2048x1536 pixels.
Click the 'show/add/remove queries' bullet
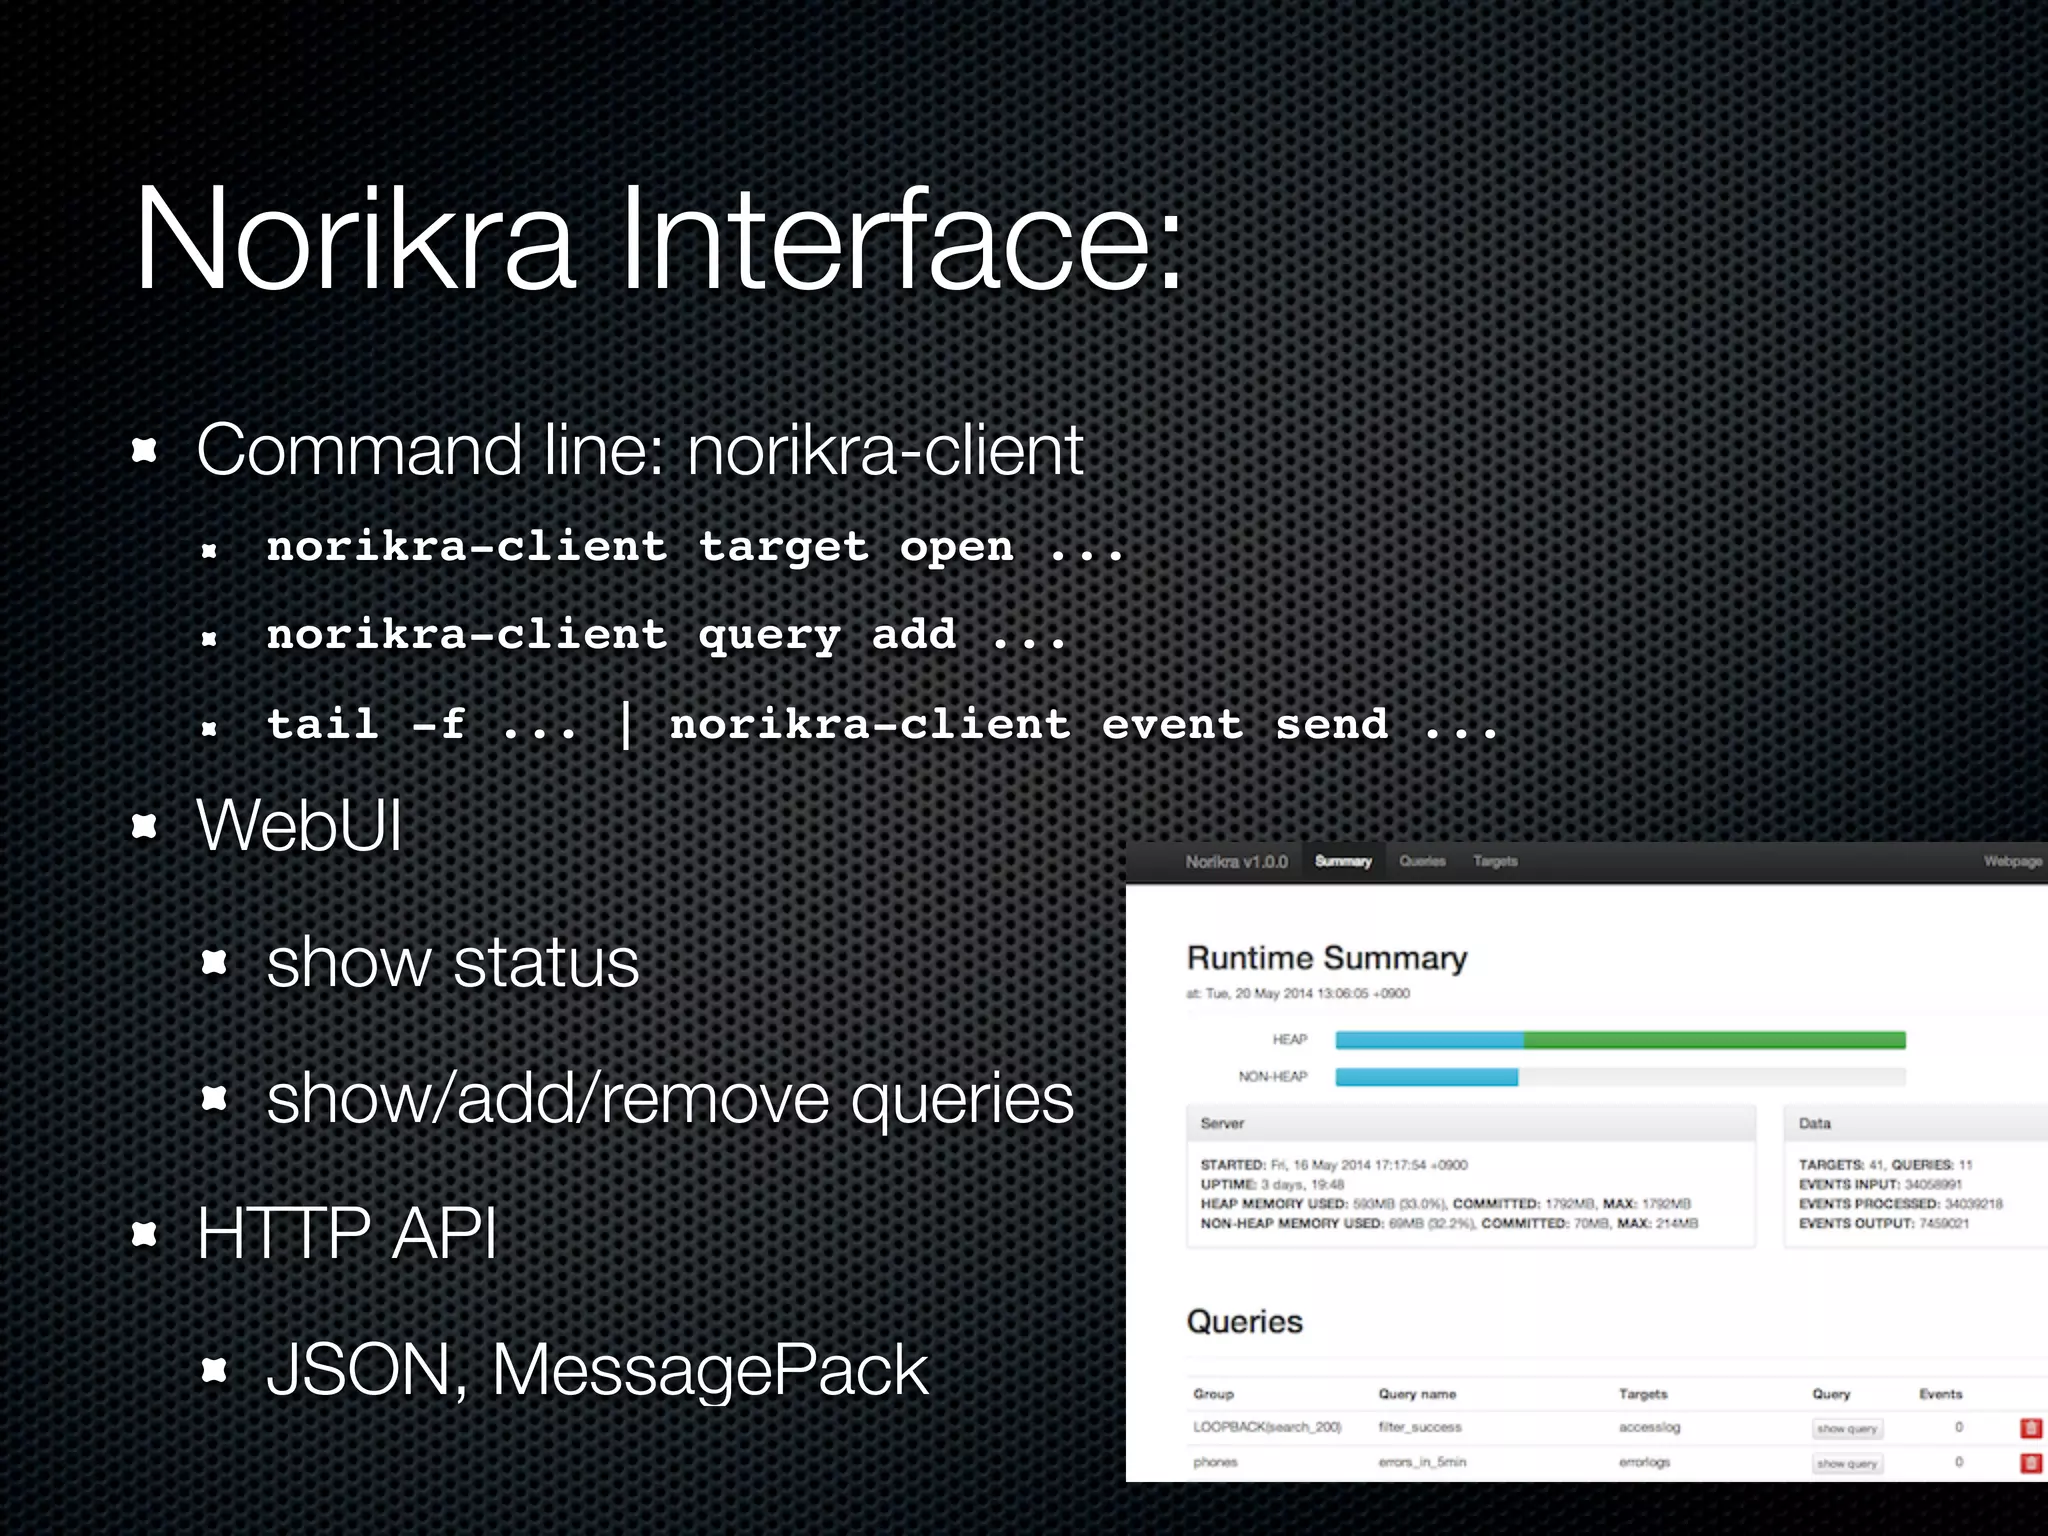(x=670, y=1098)
